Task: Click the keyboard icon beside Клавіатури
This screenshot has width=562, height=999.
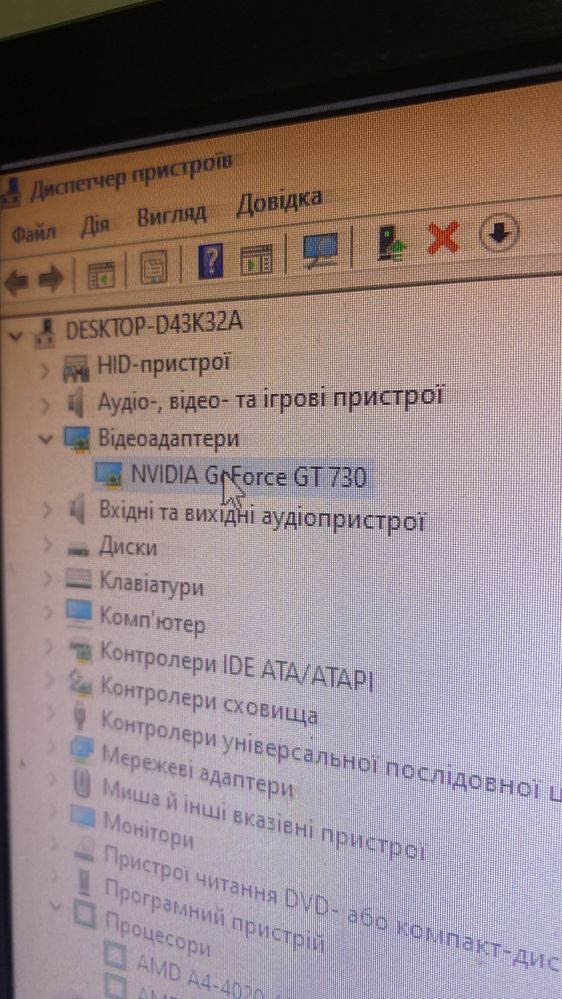Action: click(x=79, y=579)
